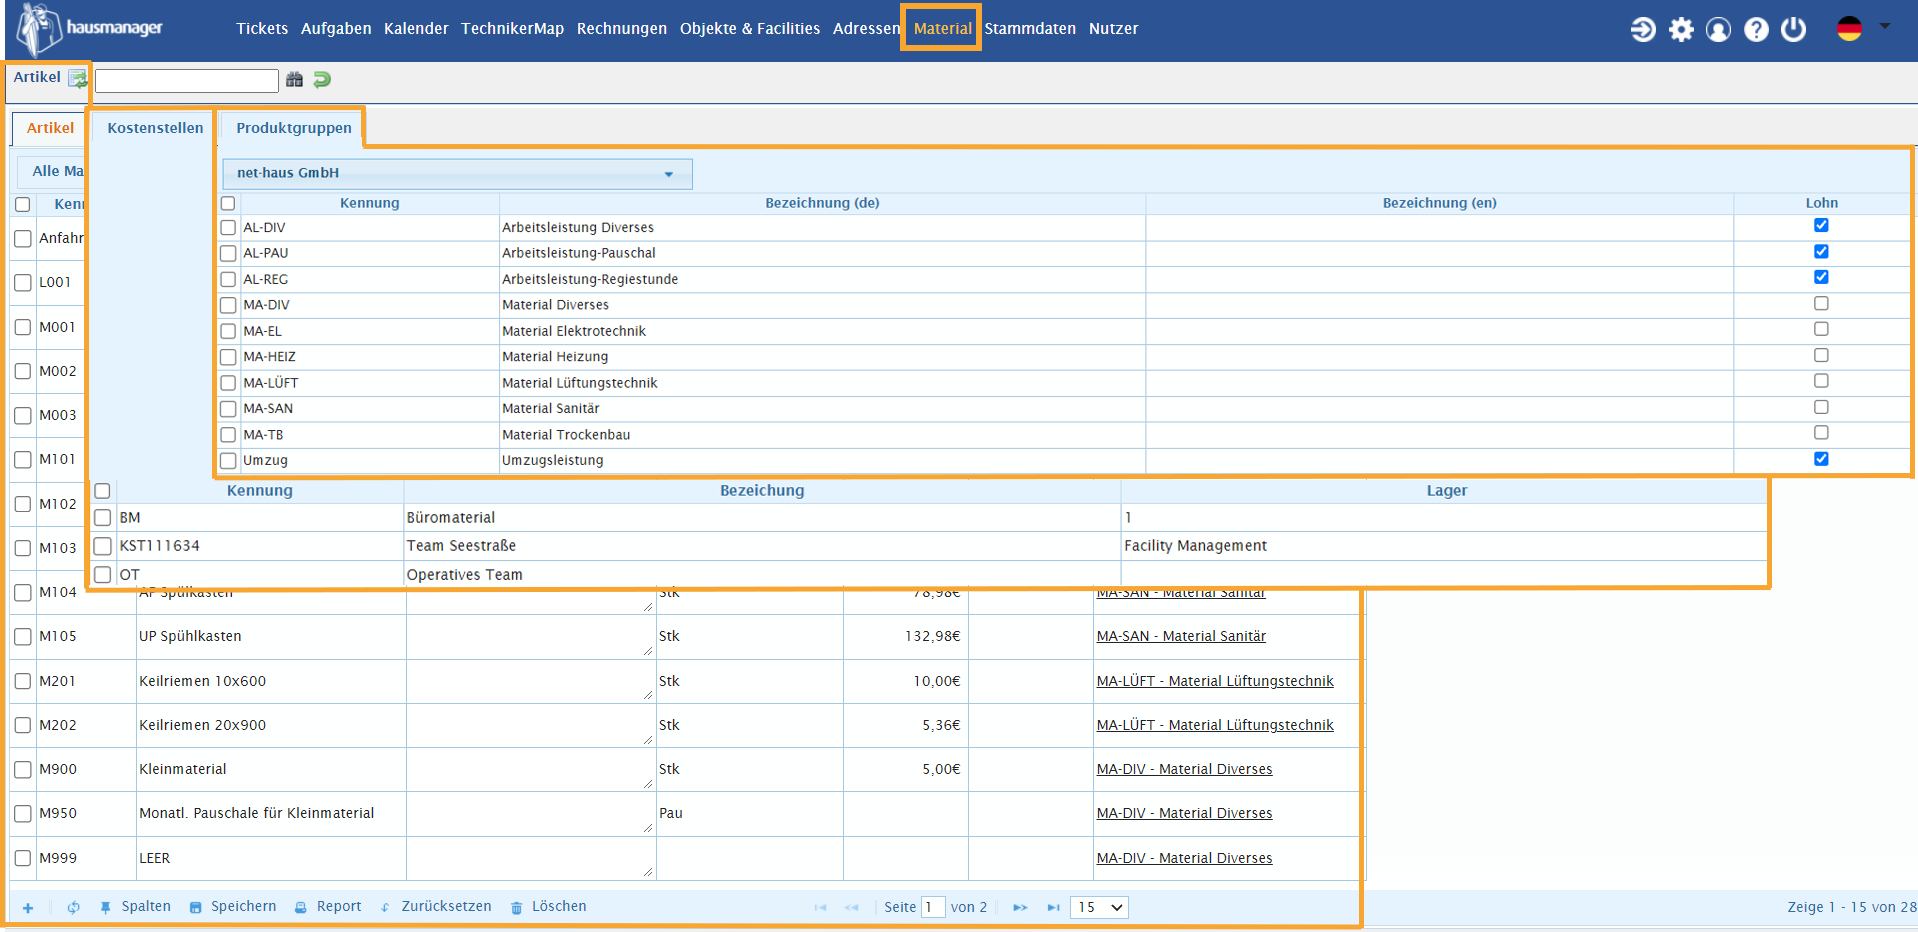1918x932 pixels.
Task: Tick the OT Operatives Team checkbox
Action: point(102,575)
